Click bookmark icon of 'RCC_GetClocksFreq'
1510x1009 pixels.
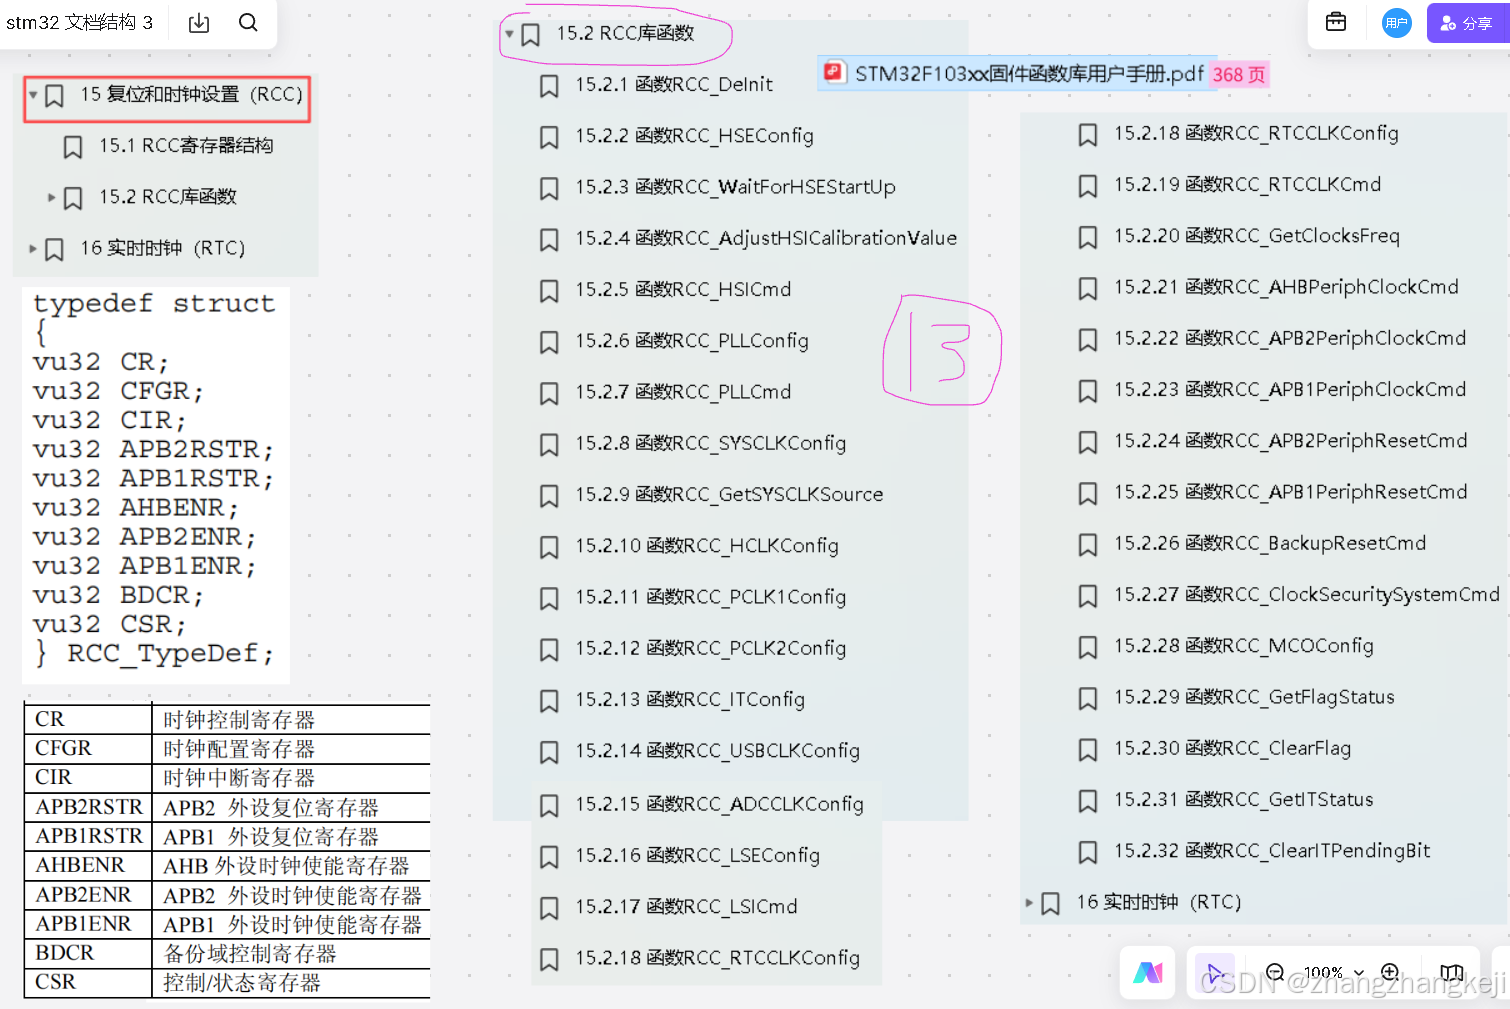[x=1088, y=237]
